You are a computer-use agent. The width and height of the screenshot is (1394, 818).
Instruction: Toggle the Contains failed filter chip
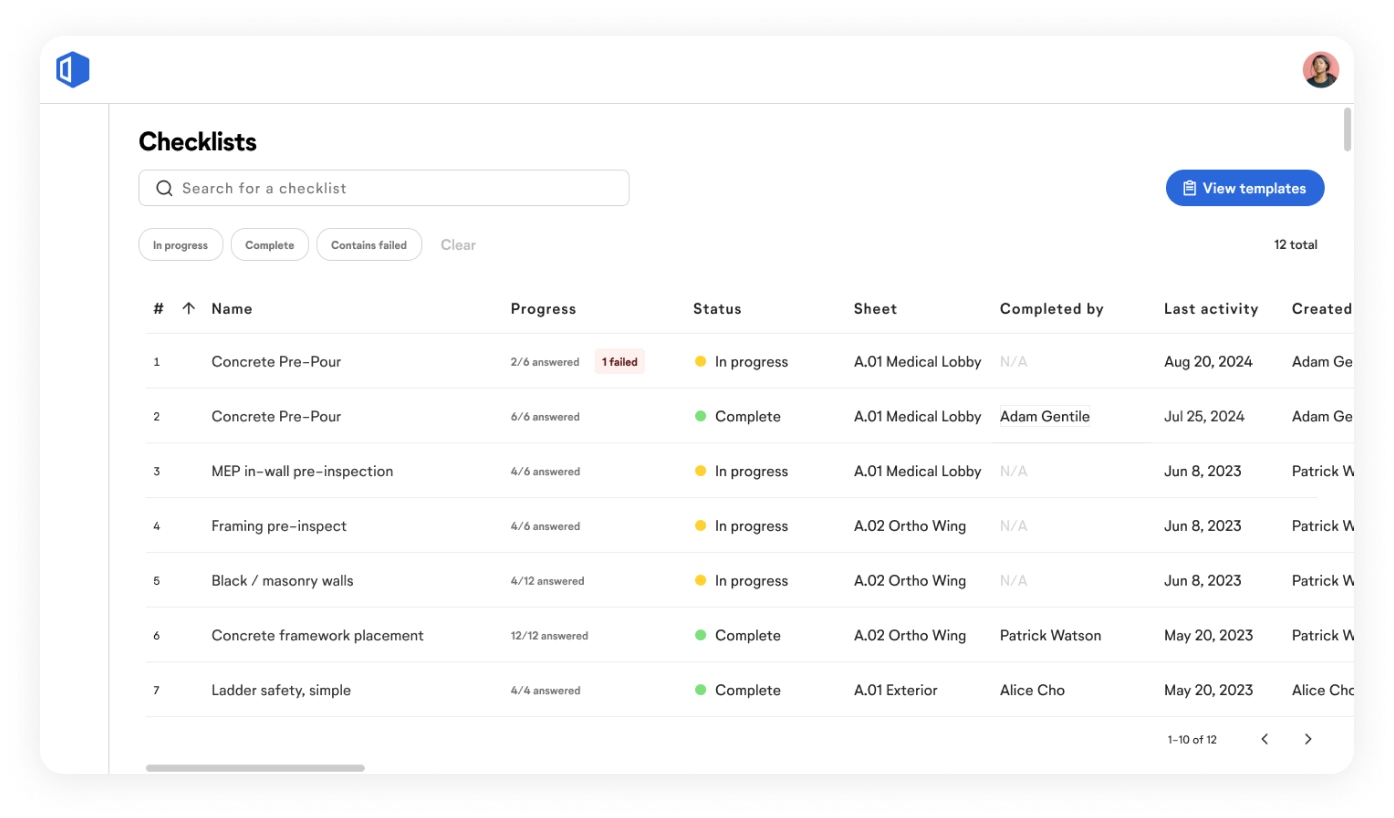(x=369, y=245)
